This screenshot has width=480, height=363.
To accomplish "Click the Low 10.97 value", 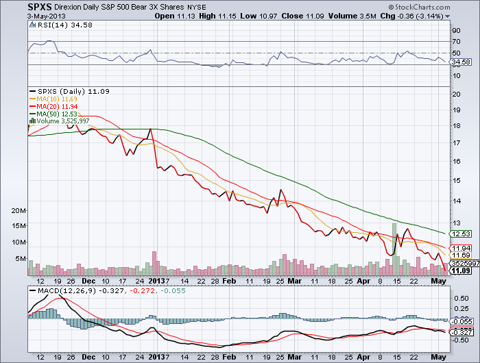I will coord(259,16).
